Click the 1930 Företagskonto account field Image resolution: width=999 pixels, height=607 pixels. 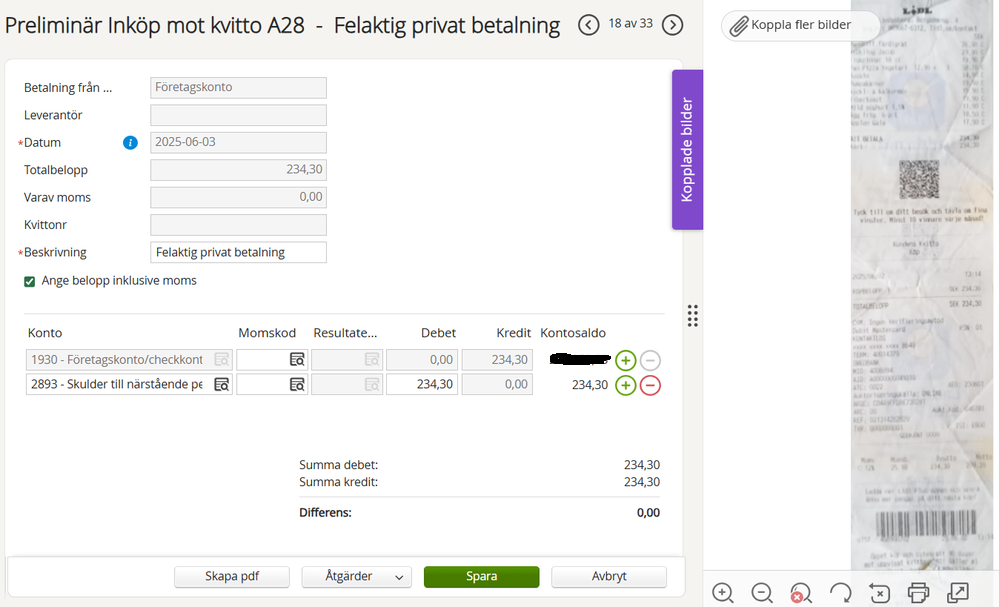coord(129,360)
